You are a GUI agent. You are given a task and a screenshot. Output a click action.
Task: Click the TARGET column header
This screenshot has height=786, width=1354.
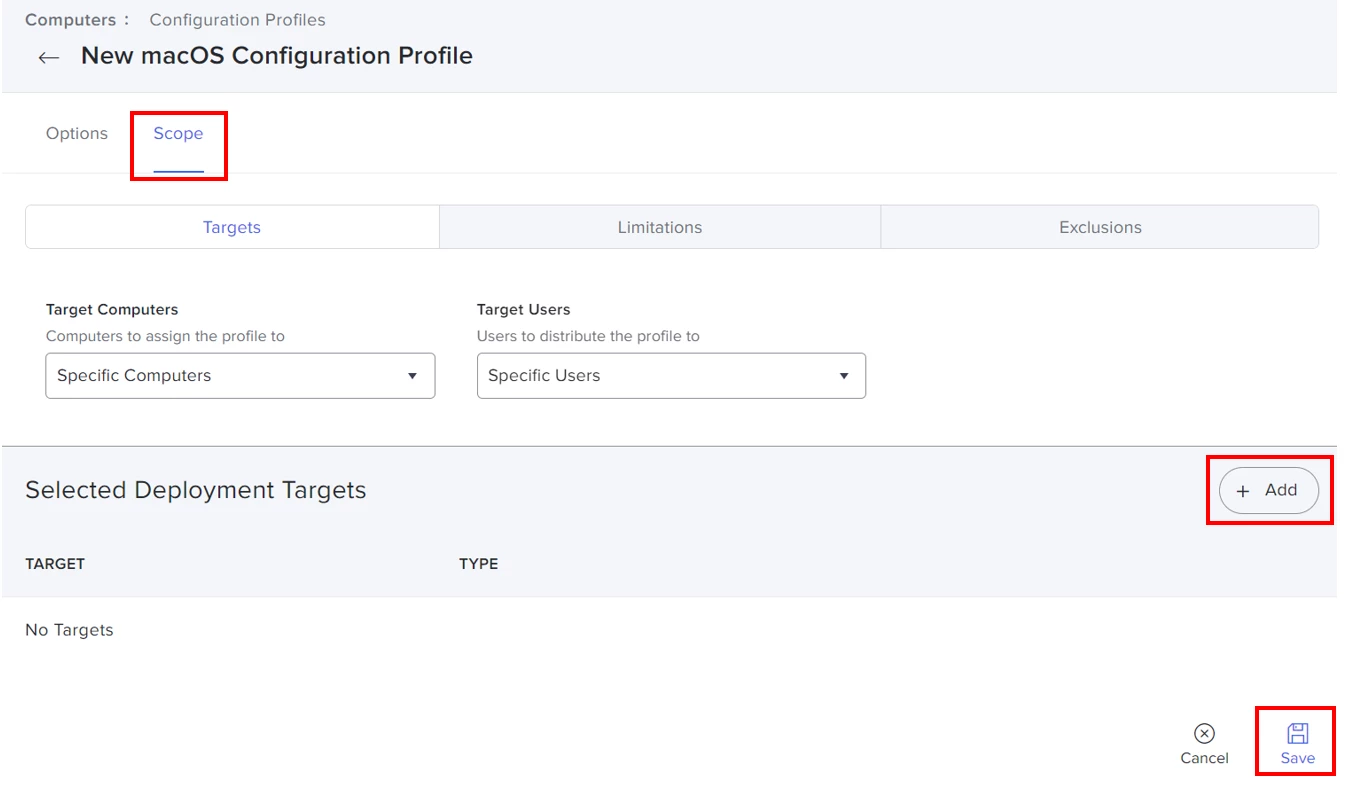click(x=55, y=564)
